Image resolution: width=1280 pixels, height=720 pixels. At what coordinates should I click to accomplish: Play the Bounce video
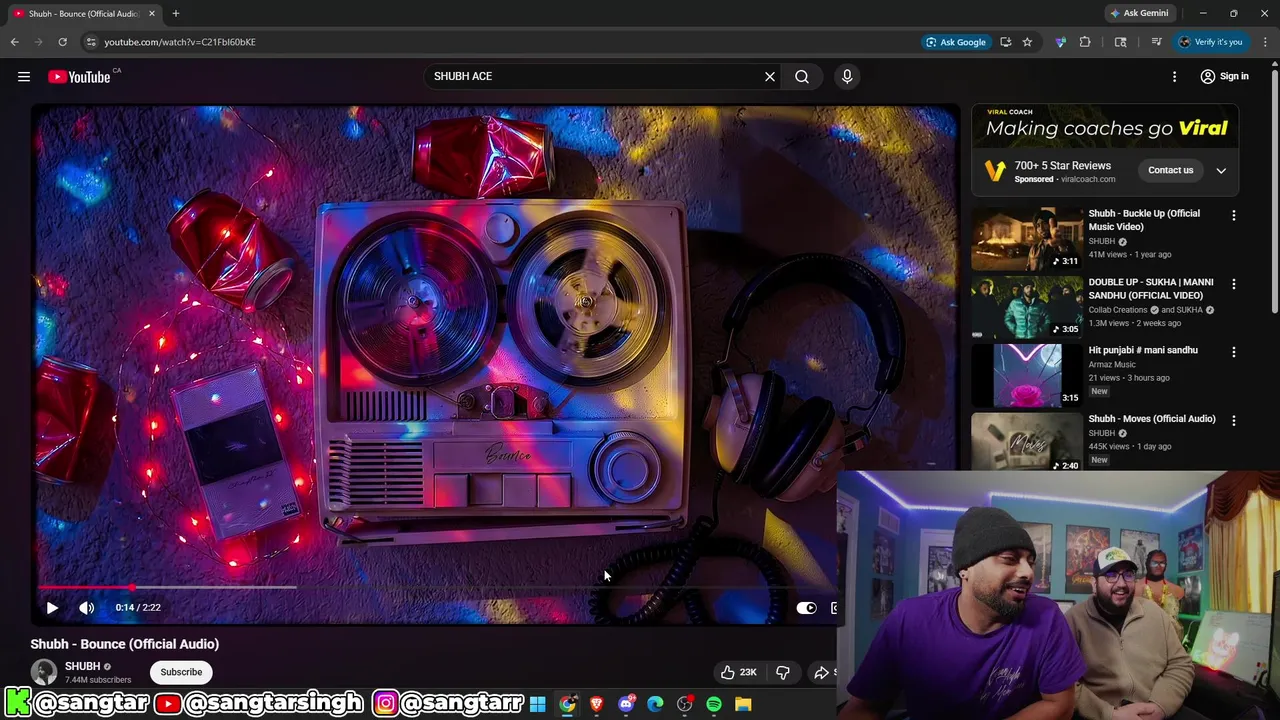tap(52, 607)
